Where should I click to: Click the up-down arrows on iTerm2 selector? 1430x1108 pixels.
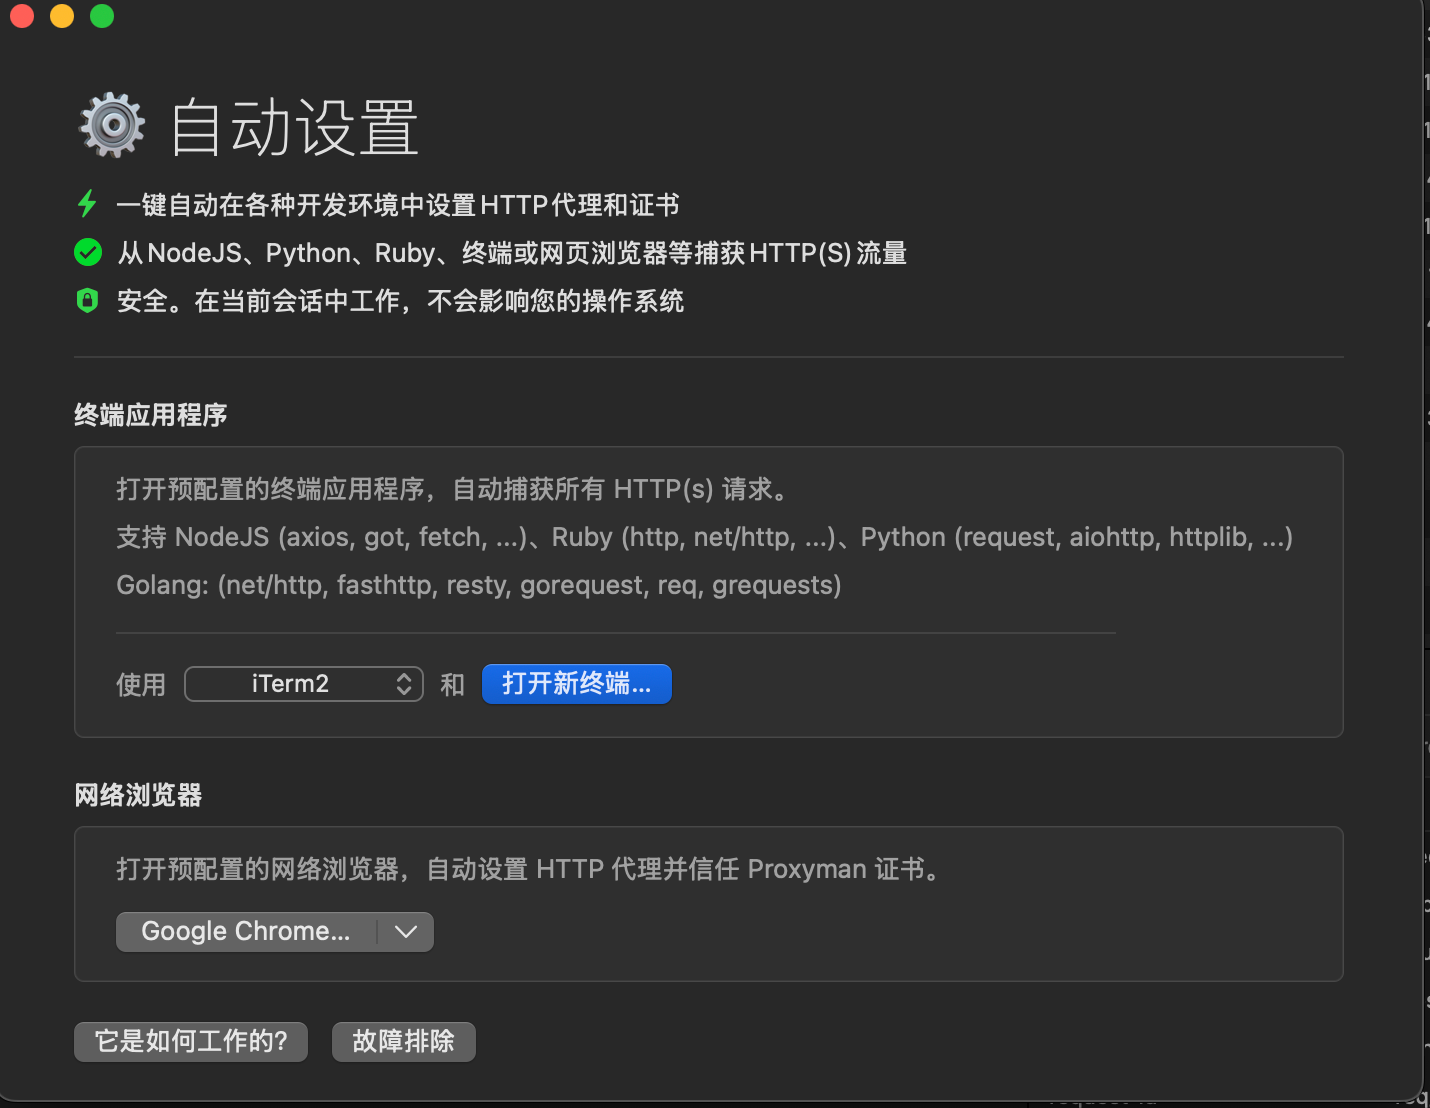click(404, 684)
